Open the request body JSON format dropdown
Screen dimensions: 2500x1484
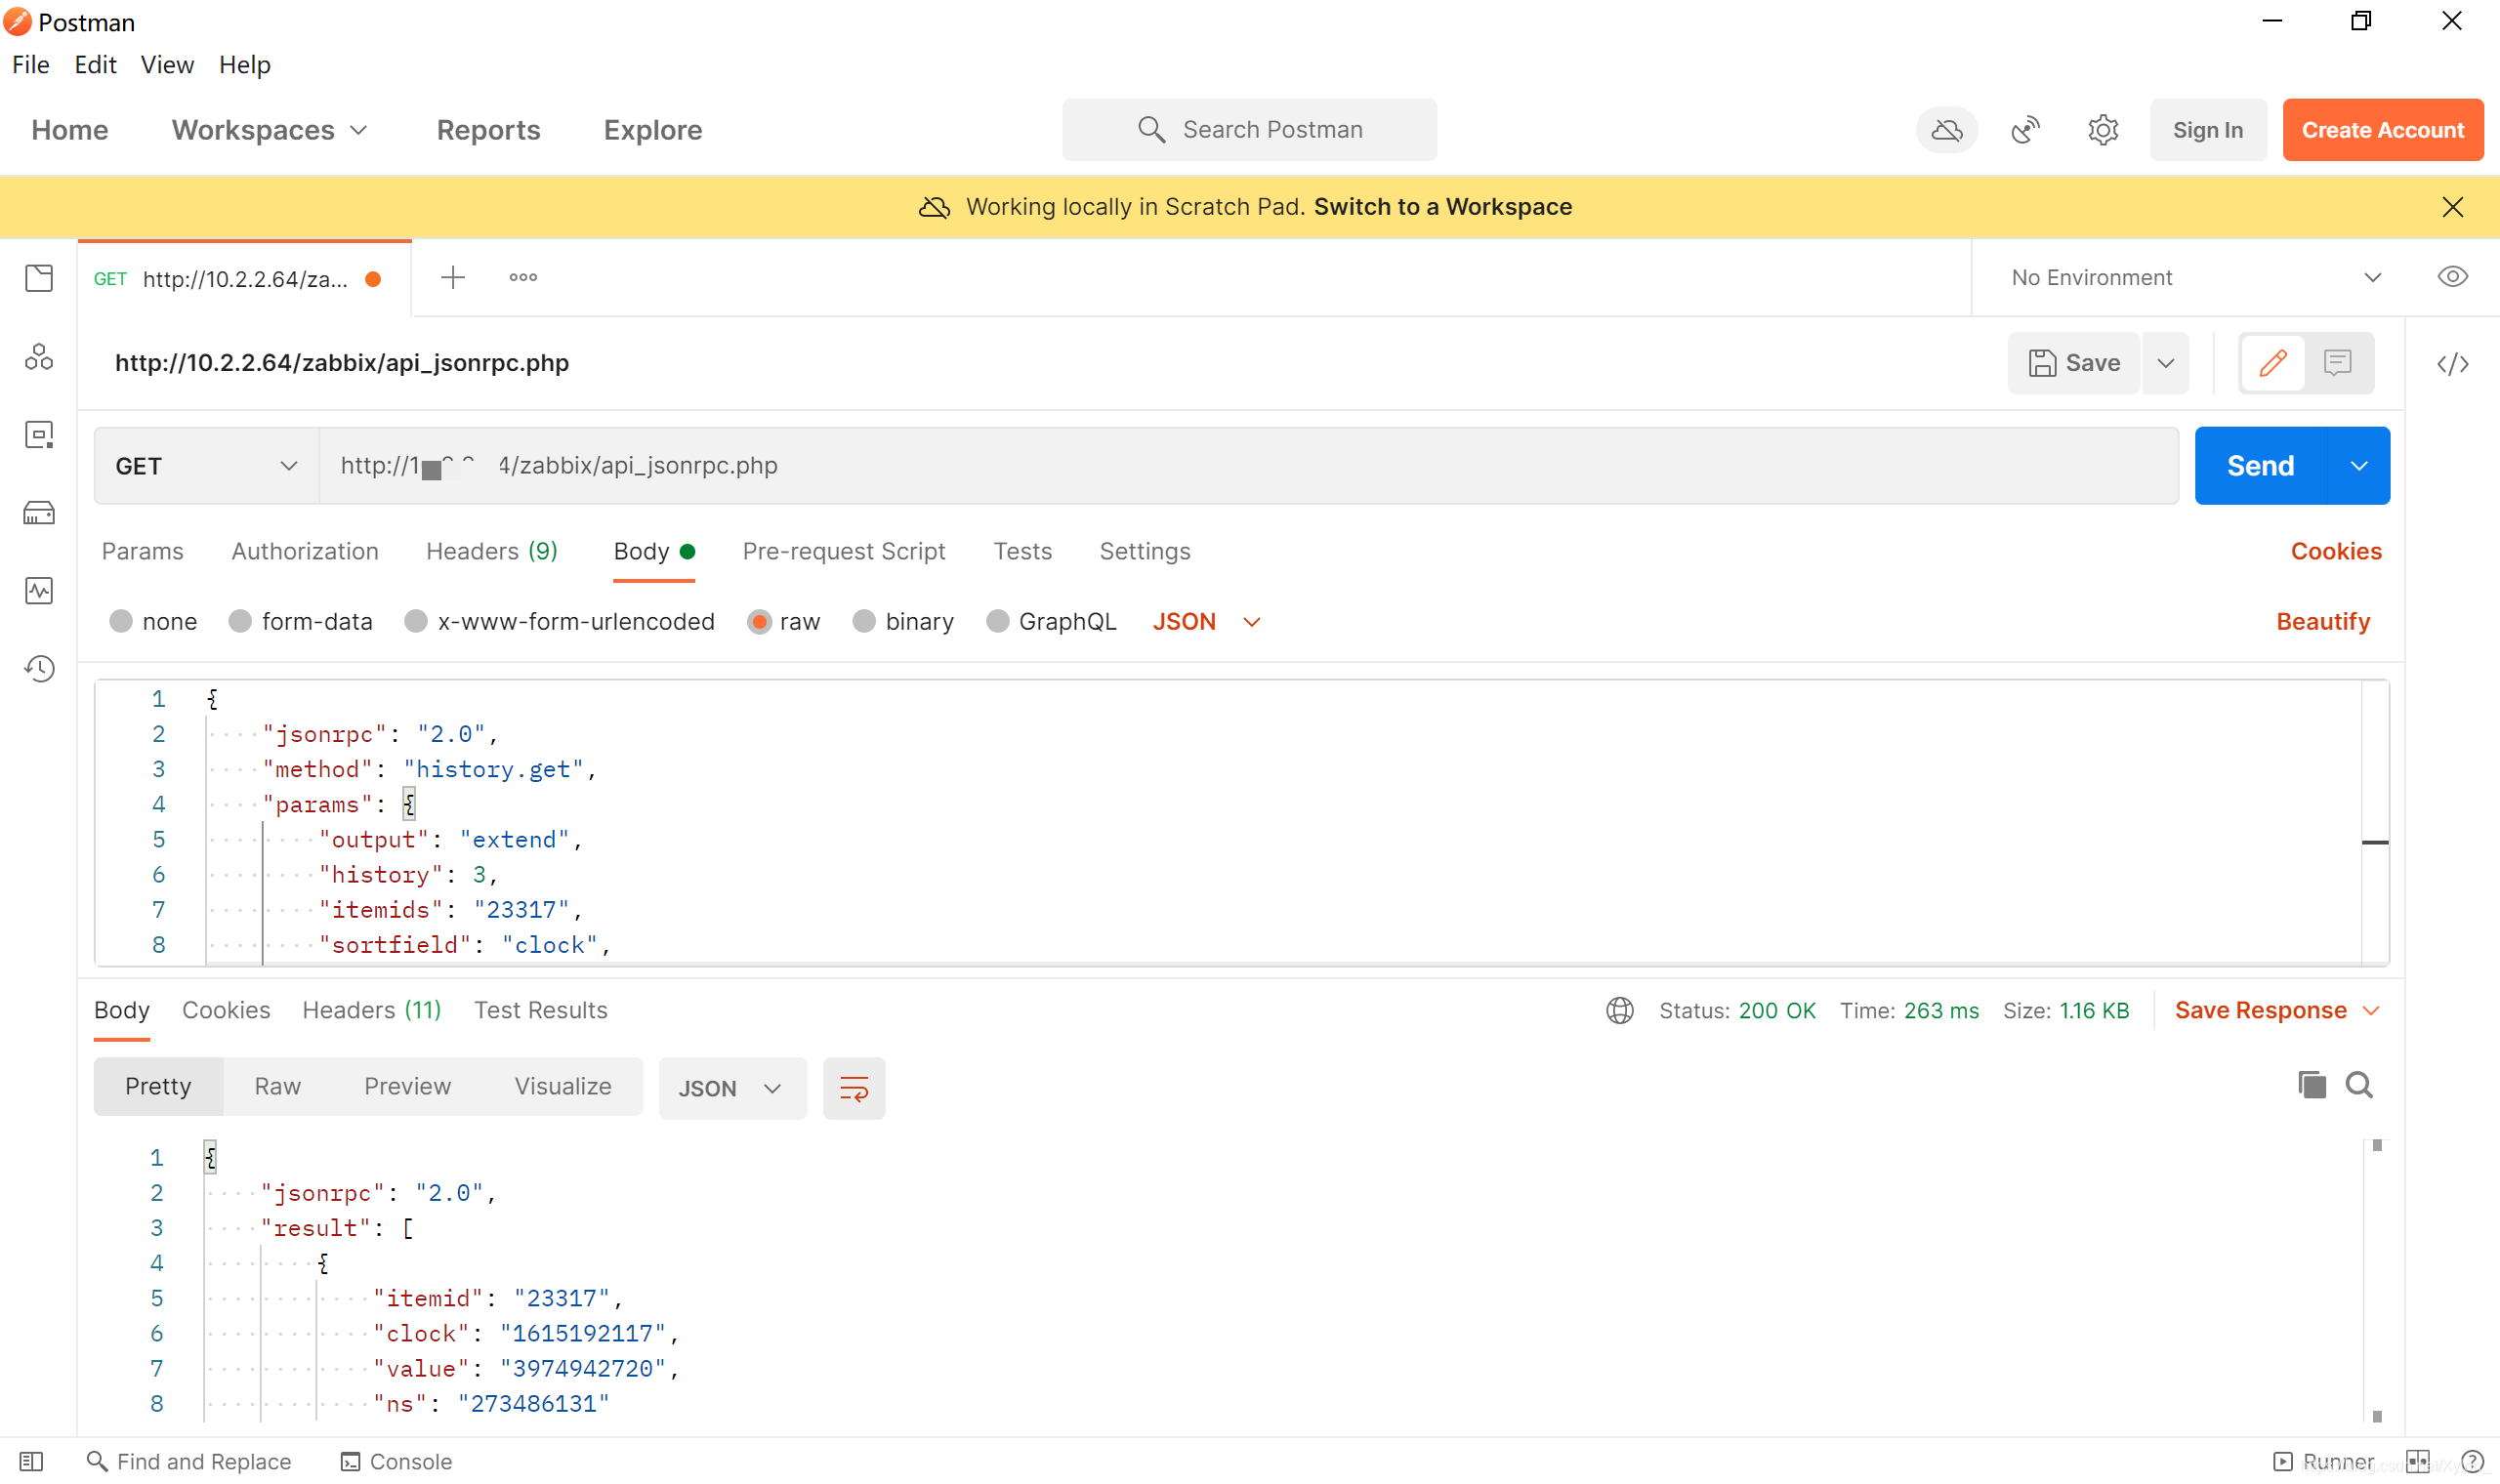(x=1206, y=622)
